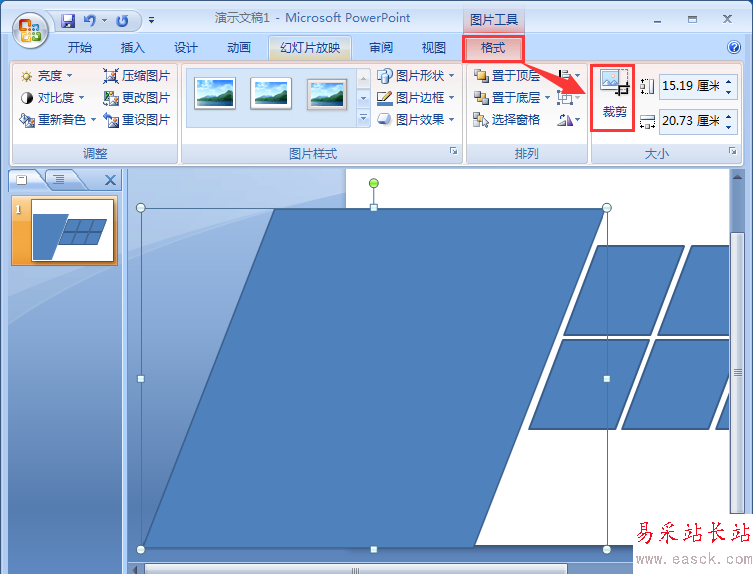Click the horizontal scrollbar left arrow
The height and width of the screenshot is (574, 753).
click(x=136, y=570)
